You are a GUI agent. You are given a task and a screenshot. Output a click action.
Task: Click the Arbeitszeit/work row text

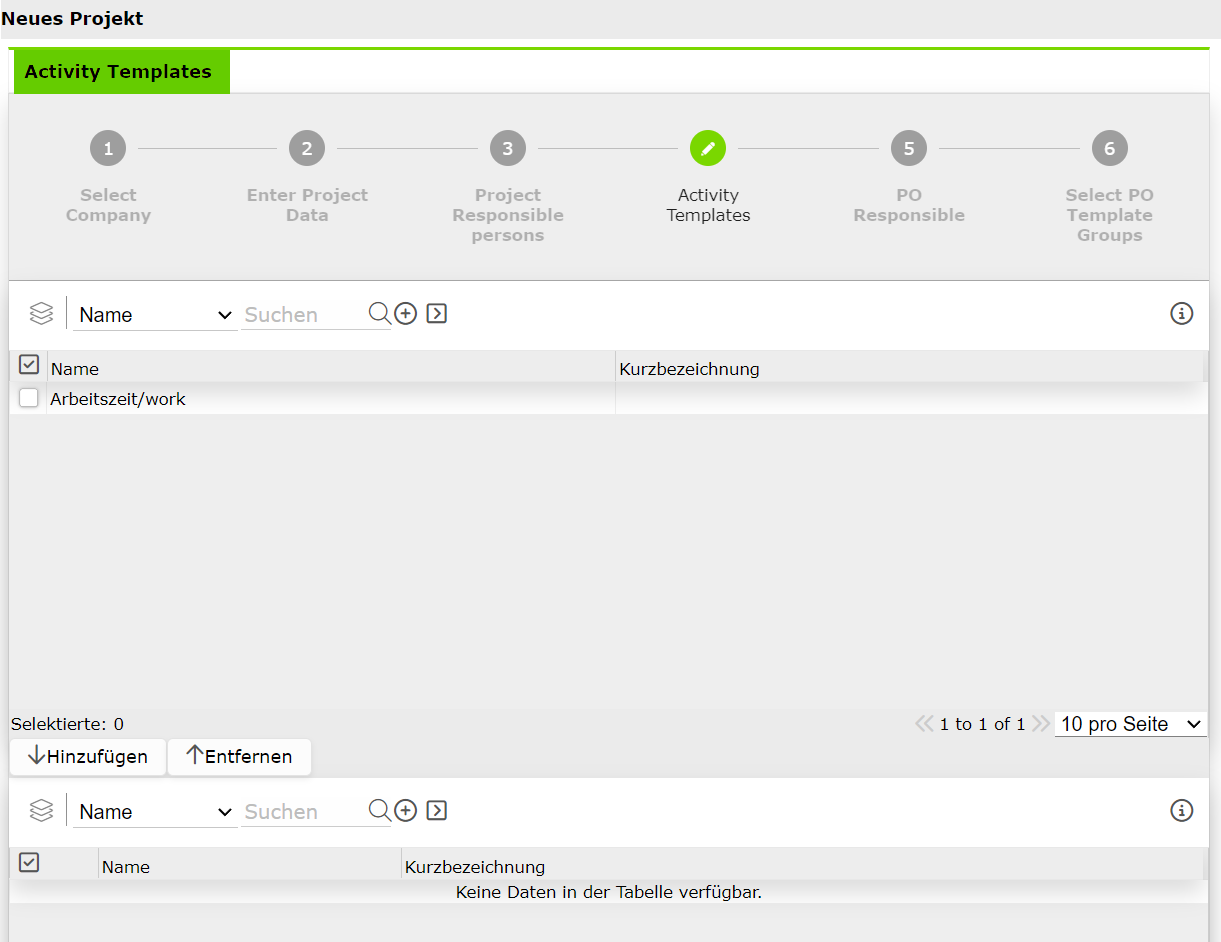[118, 399]
